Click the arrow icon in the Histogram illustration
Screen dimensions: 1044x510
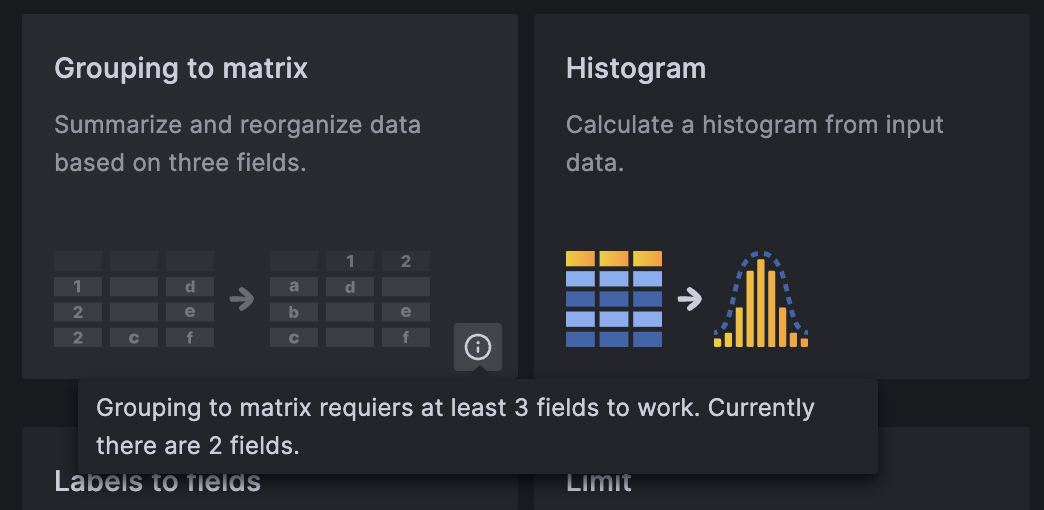coord(689,299)
